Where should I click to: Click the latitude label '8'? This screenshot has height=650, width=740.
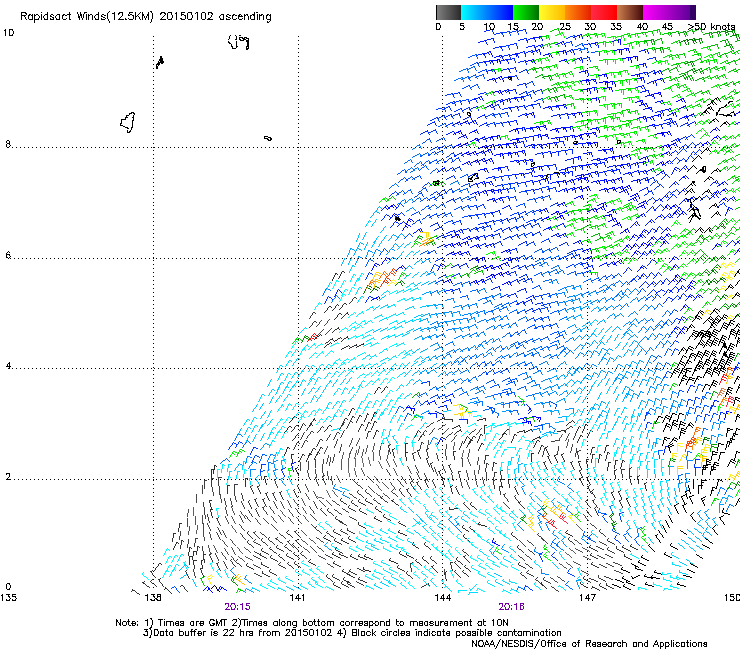point(8,144)
